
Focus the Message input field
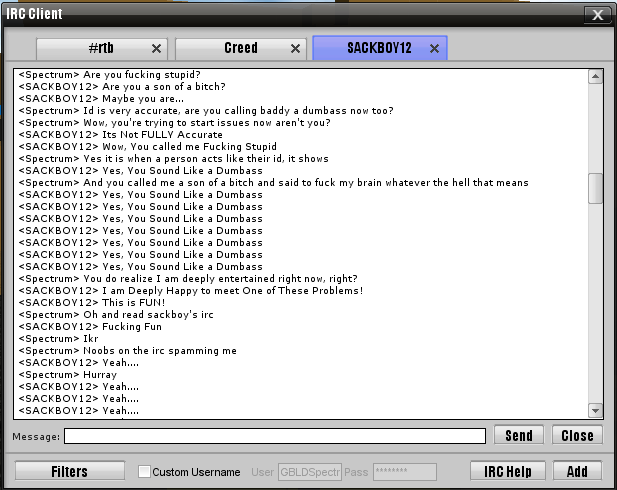(275, 436)
